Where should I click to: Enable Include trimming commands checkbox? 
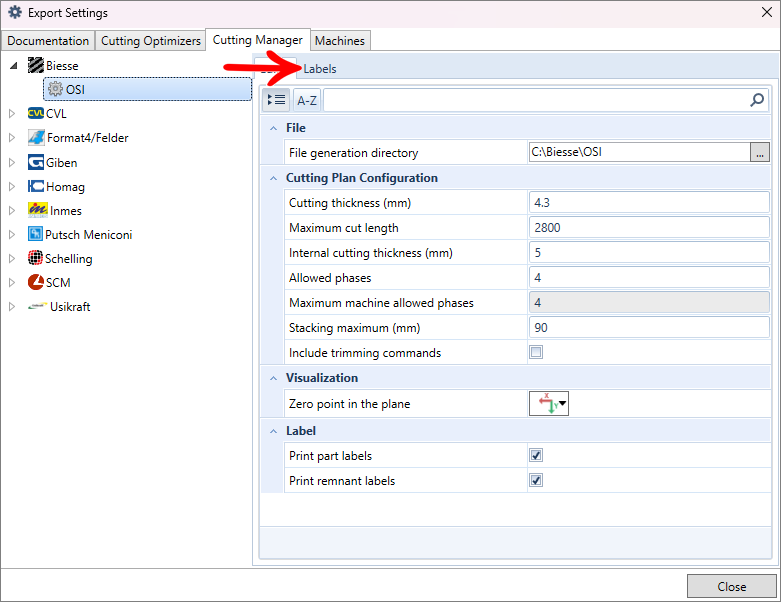click(536, 352)
